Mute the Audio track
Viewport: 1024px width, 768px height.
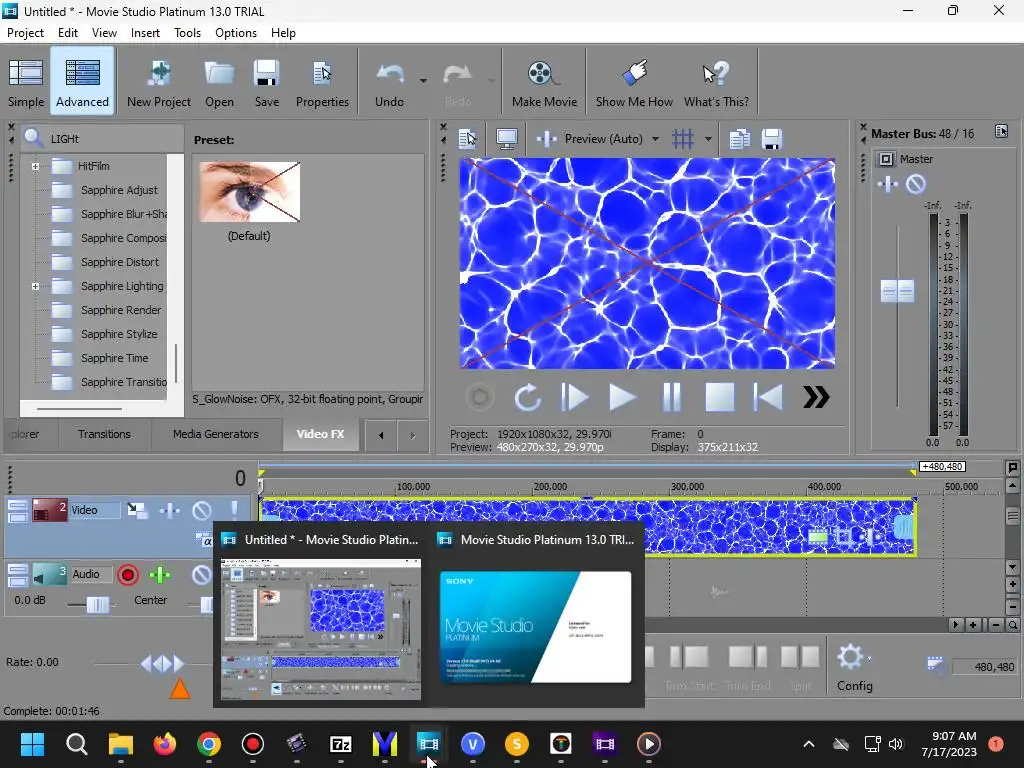(x=201, y=575)
